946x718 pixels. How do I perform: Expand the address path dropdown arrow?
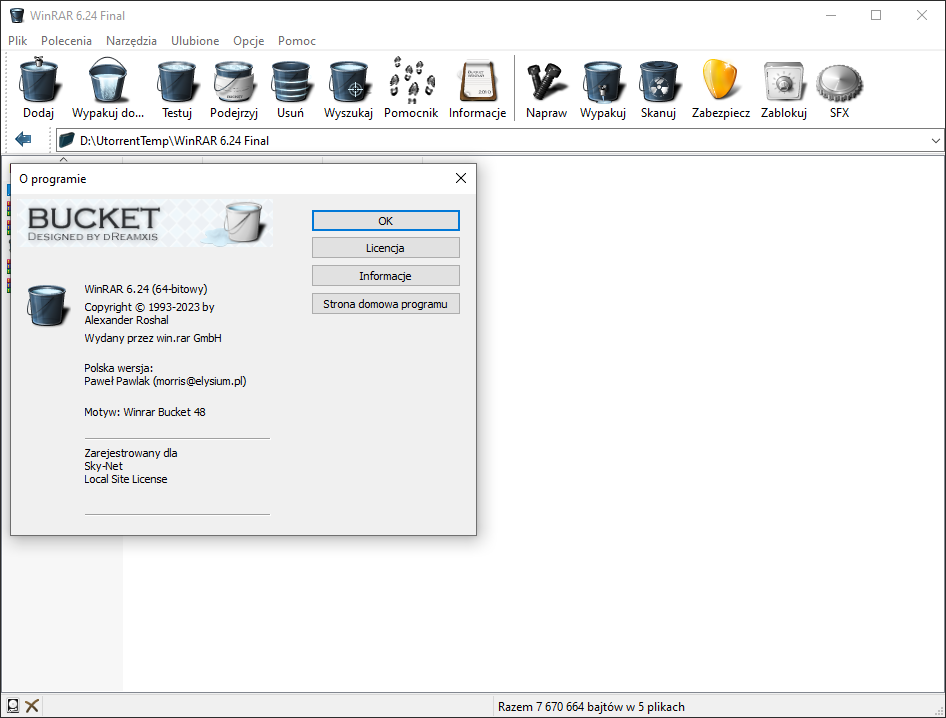935,141
